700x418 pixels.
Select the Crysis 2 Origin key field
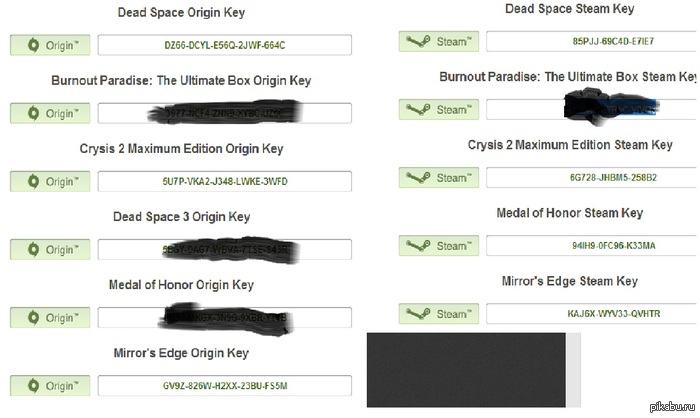[224, 182]
